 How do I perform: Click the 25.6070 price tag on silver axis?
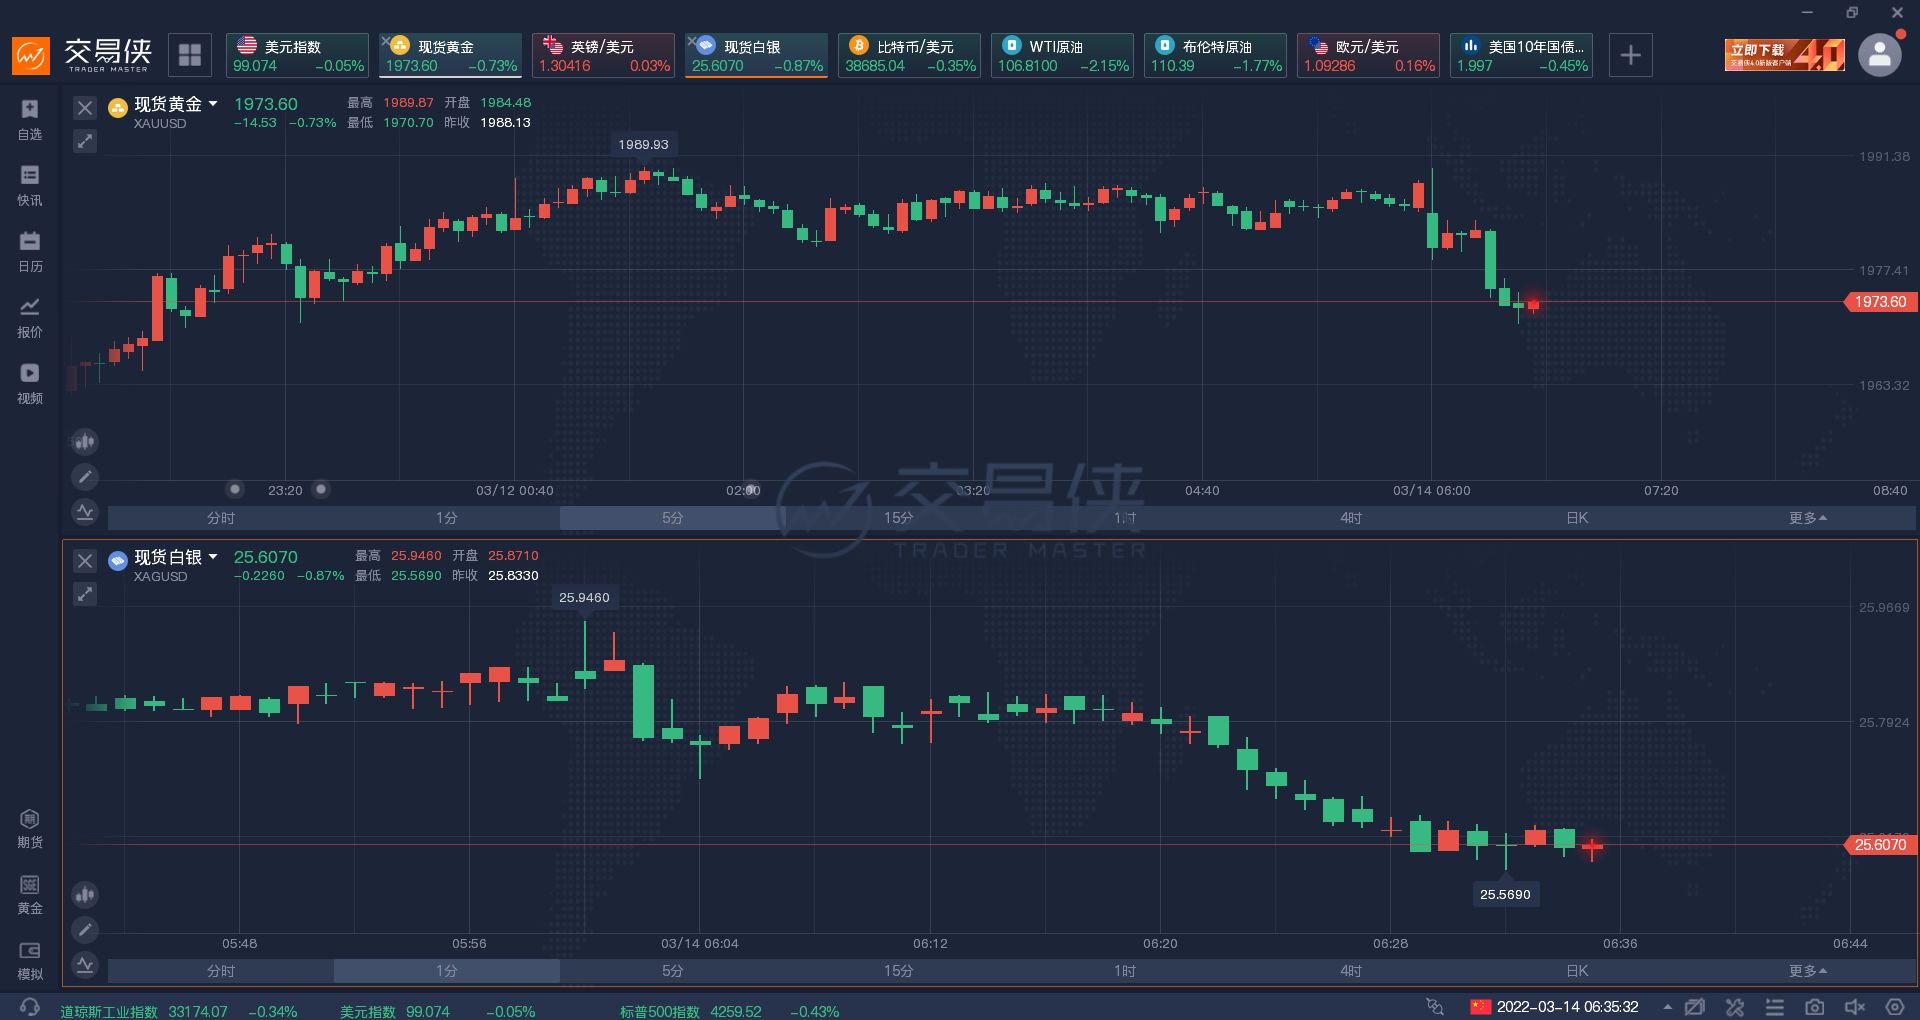pyautogui.click(x=1879, y=845)
